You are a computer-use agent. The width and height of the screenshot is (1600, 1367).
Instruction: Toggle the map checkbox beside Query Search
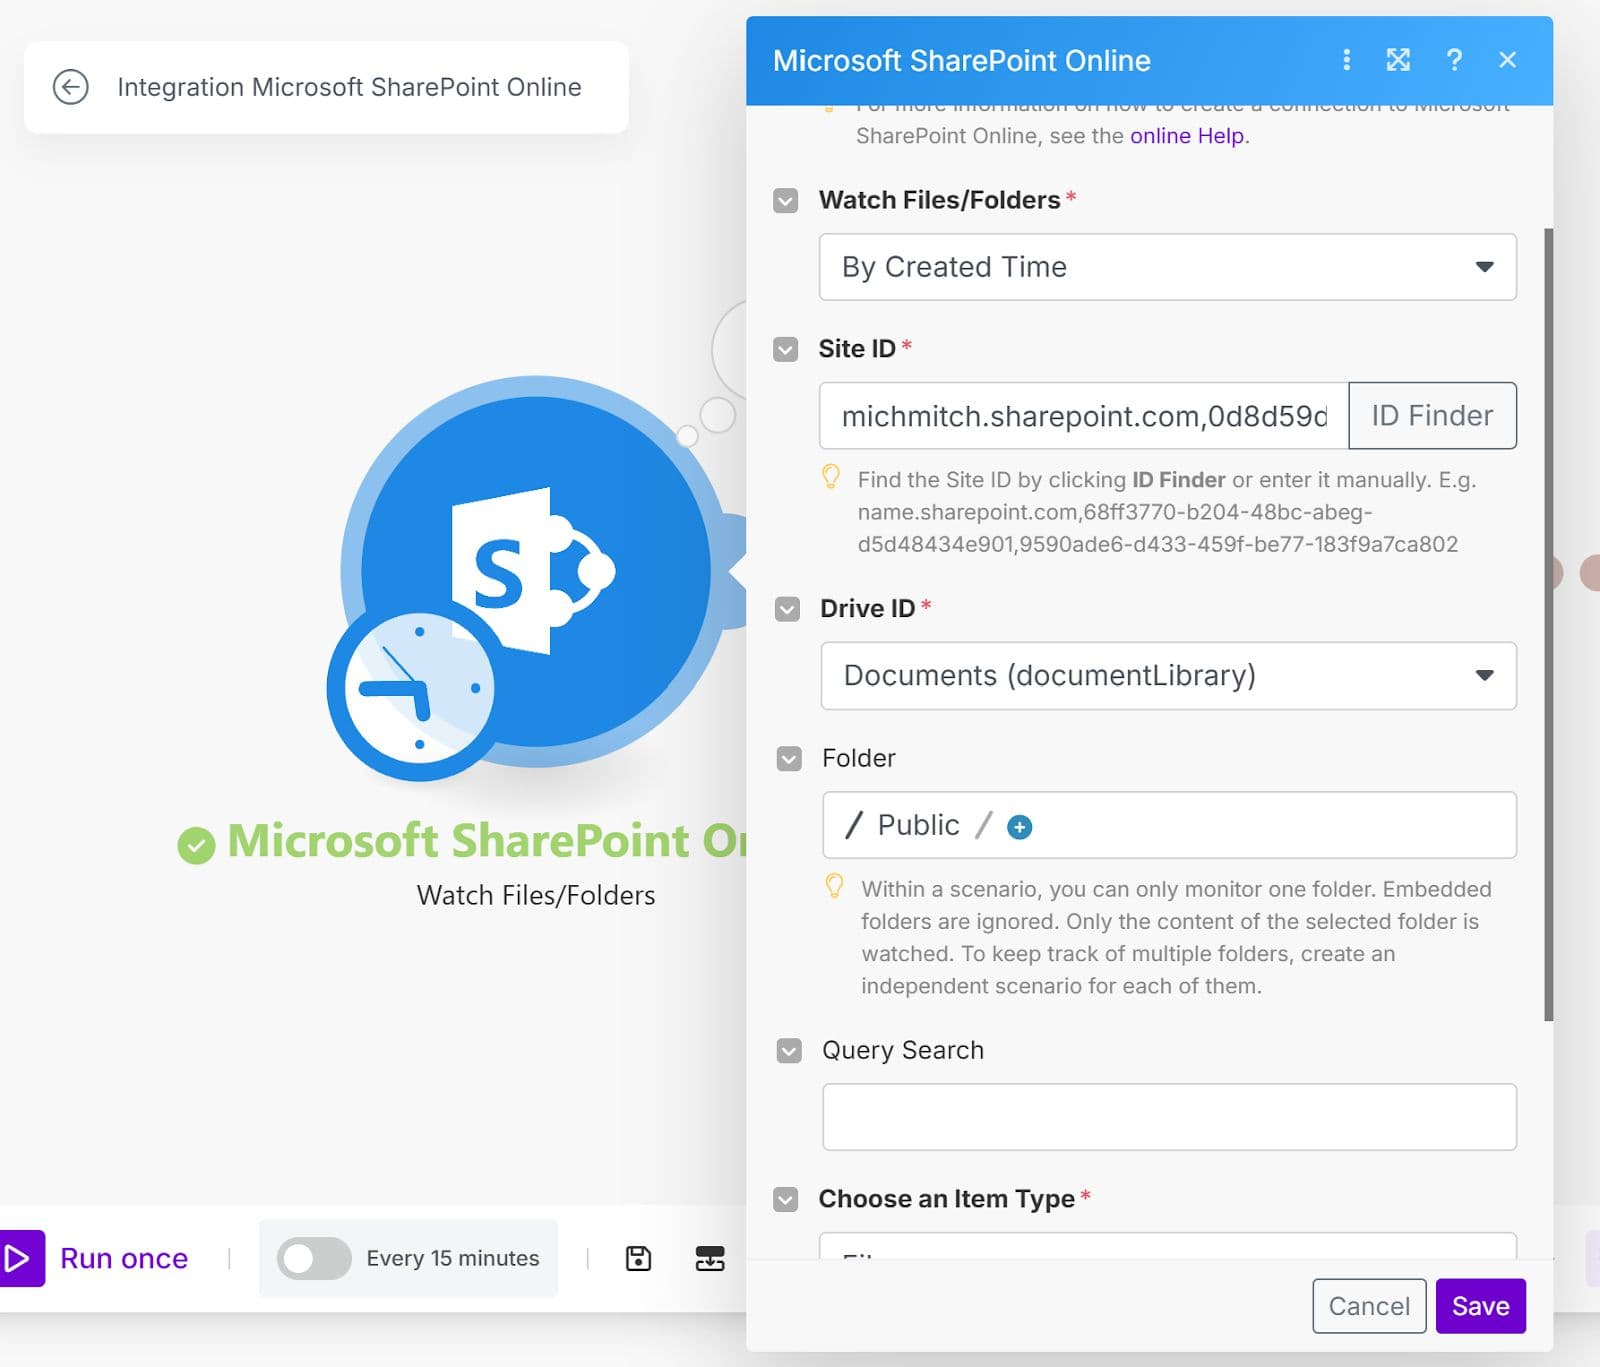coord(788,1051)
